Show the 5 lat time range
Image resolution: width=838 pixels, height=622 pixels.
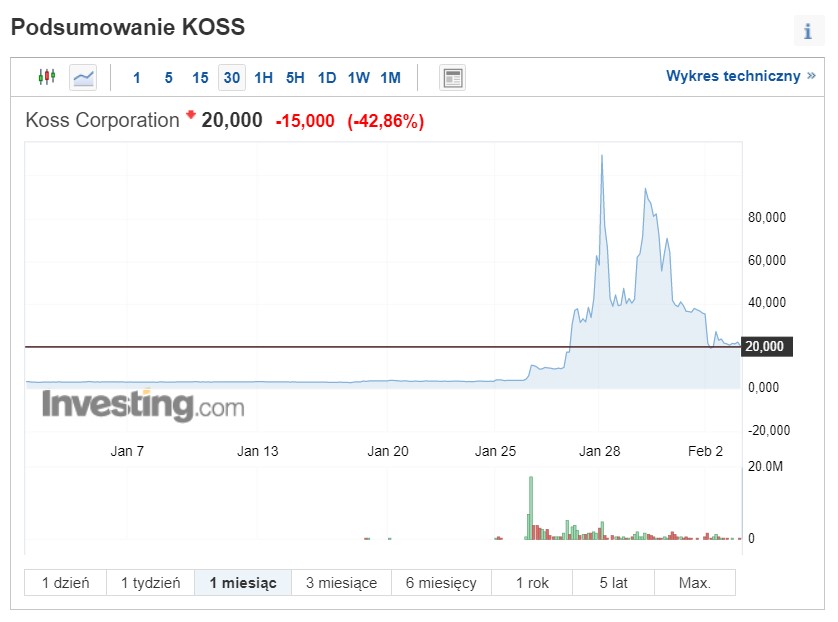(614, 582)
